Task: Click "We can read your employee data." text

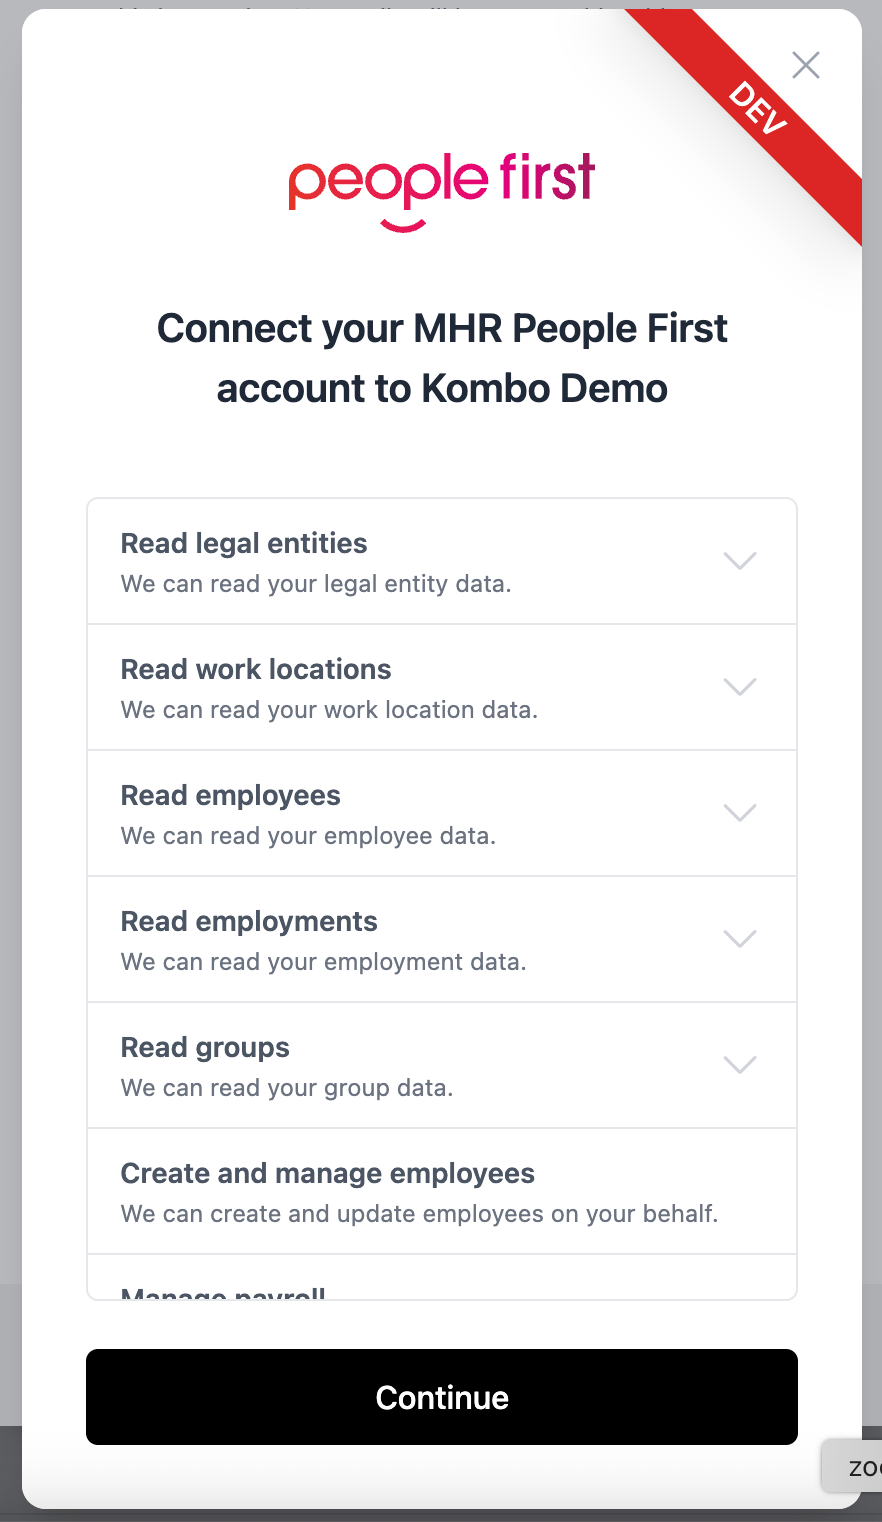Action: (308, 836)
